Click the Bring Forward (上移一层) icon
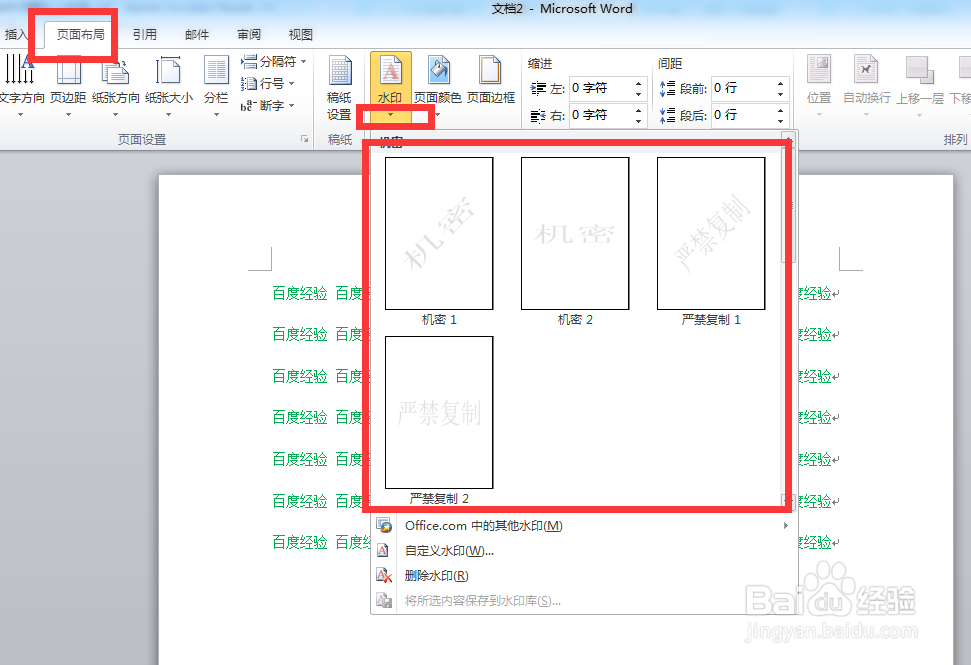 [x=920, y=69]
